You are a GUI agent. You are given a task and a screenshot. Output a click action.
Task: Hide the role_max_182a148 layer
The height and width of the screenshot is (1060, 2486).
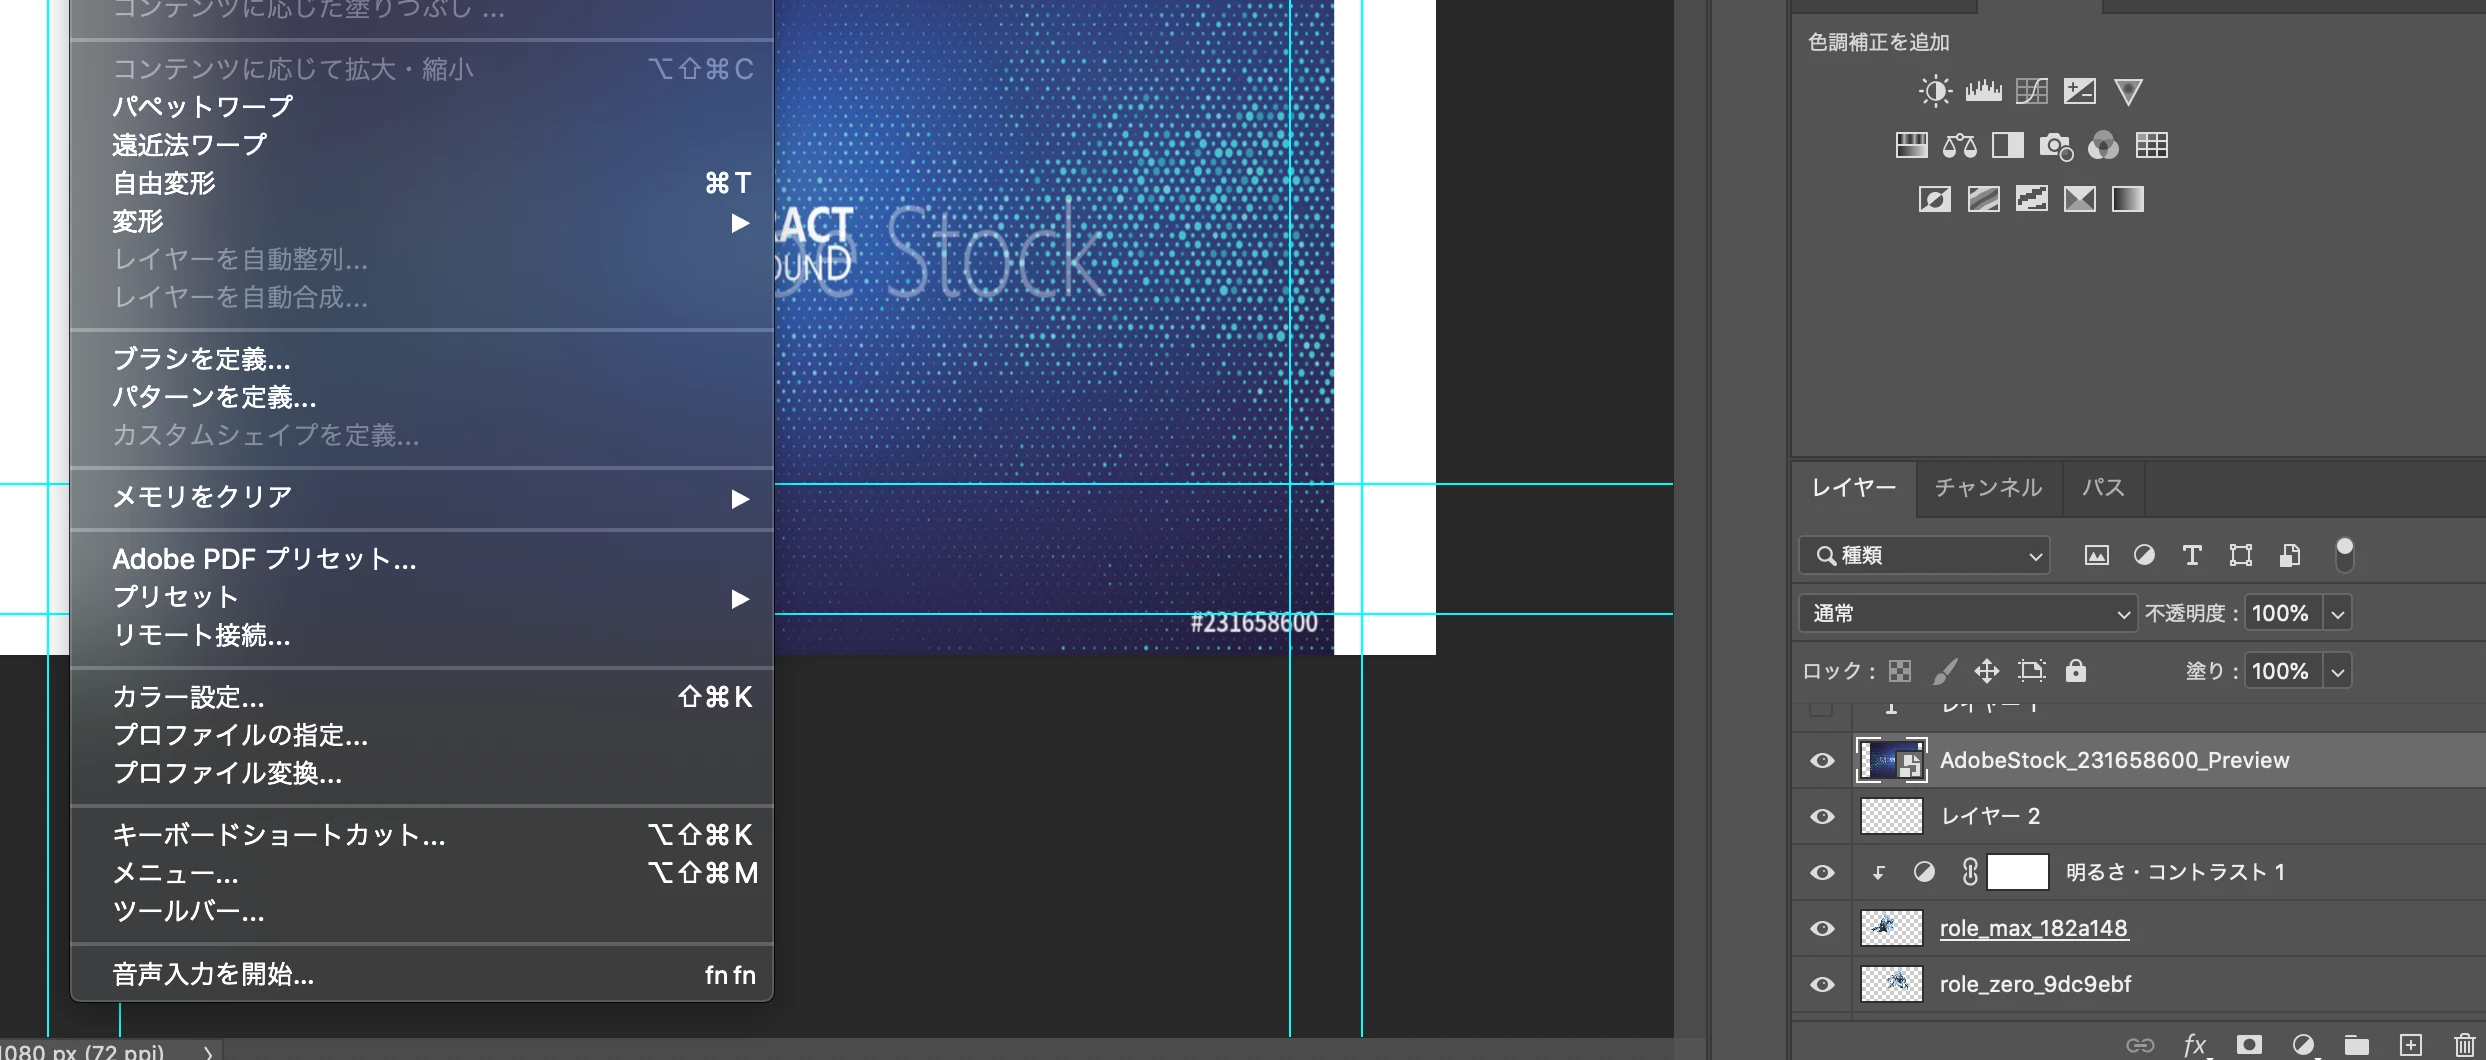1822,929
